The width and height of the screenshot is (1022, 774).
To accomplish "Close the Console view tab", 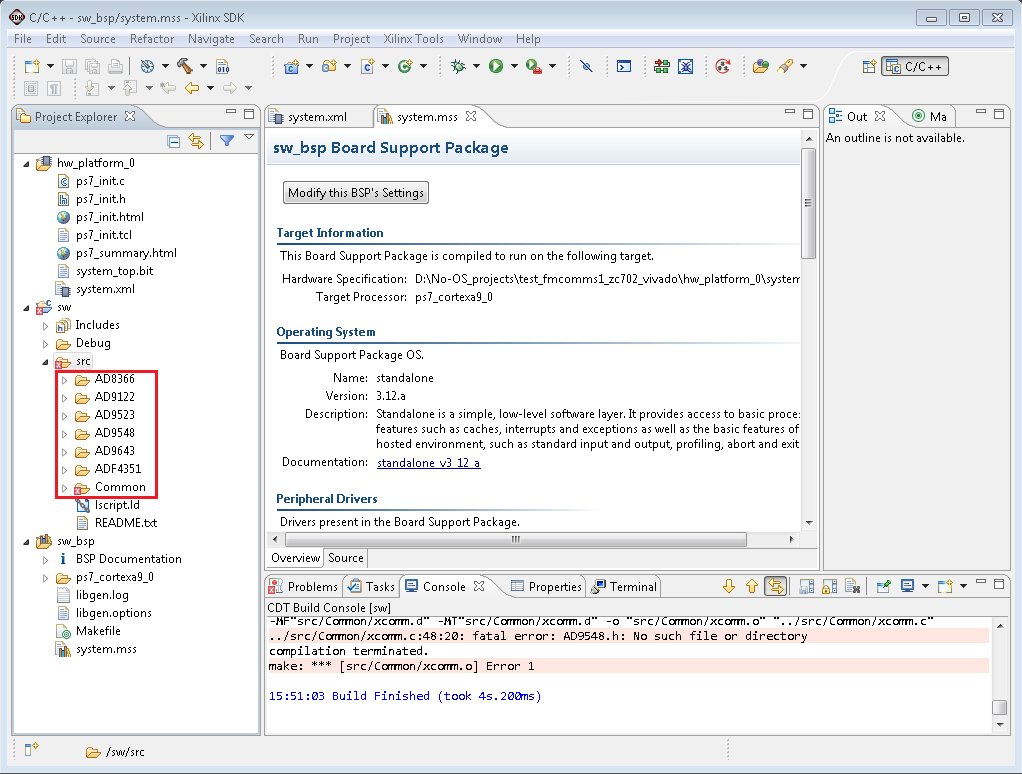I will (479, 586).
